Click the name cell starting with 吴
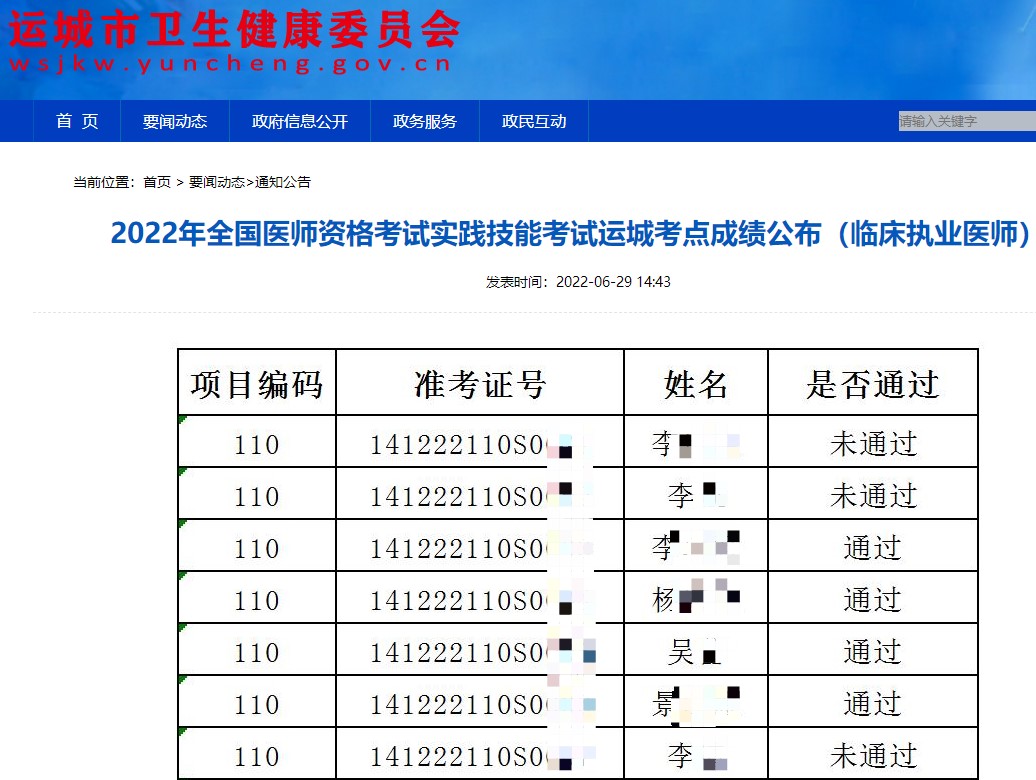The width and height of the screenshot is (1036, 780). [x=695, y=651]
